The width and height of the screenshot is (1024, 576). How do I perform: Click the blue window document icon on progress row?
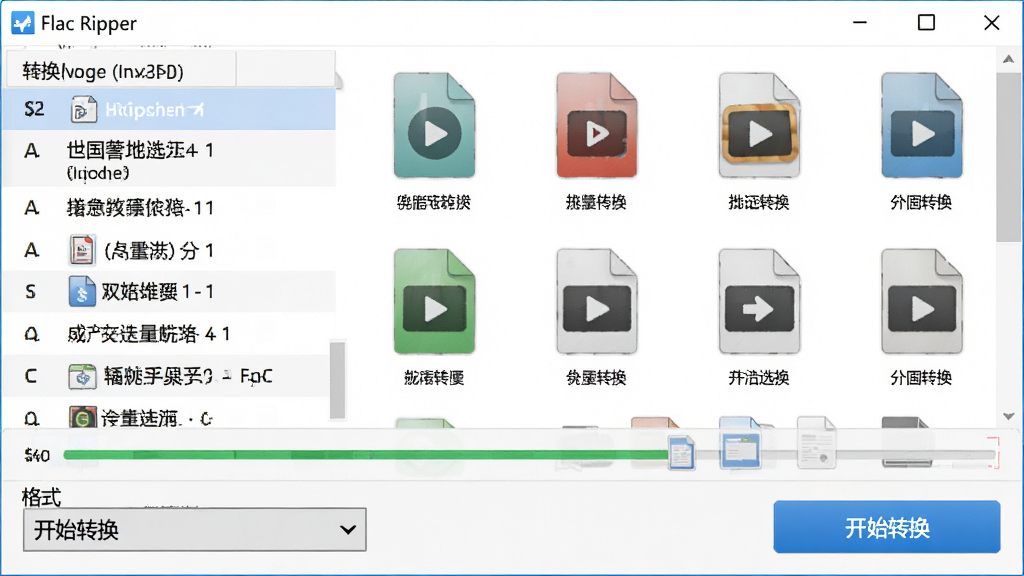740,443
